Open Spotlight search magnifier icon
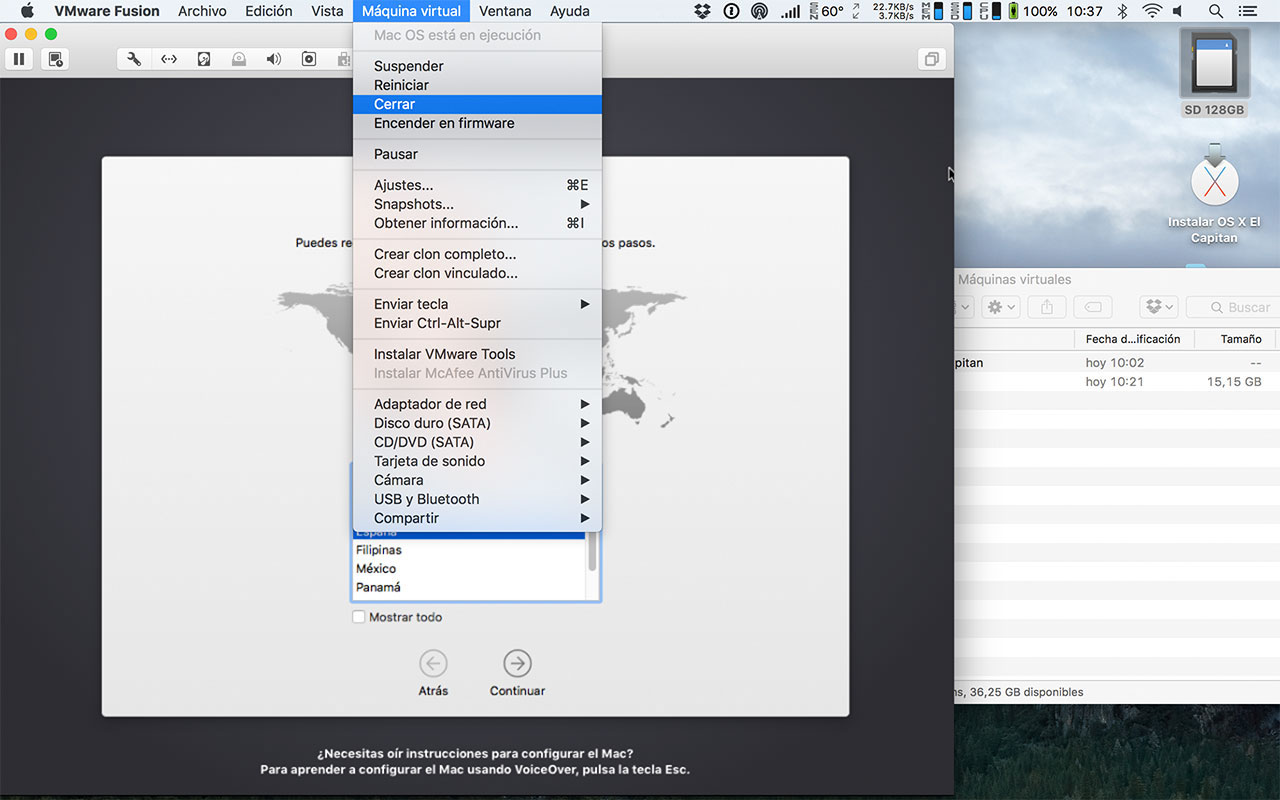Screen dimensions: 1280x800 click(x=1216, y=11)
